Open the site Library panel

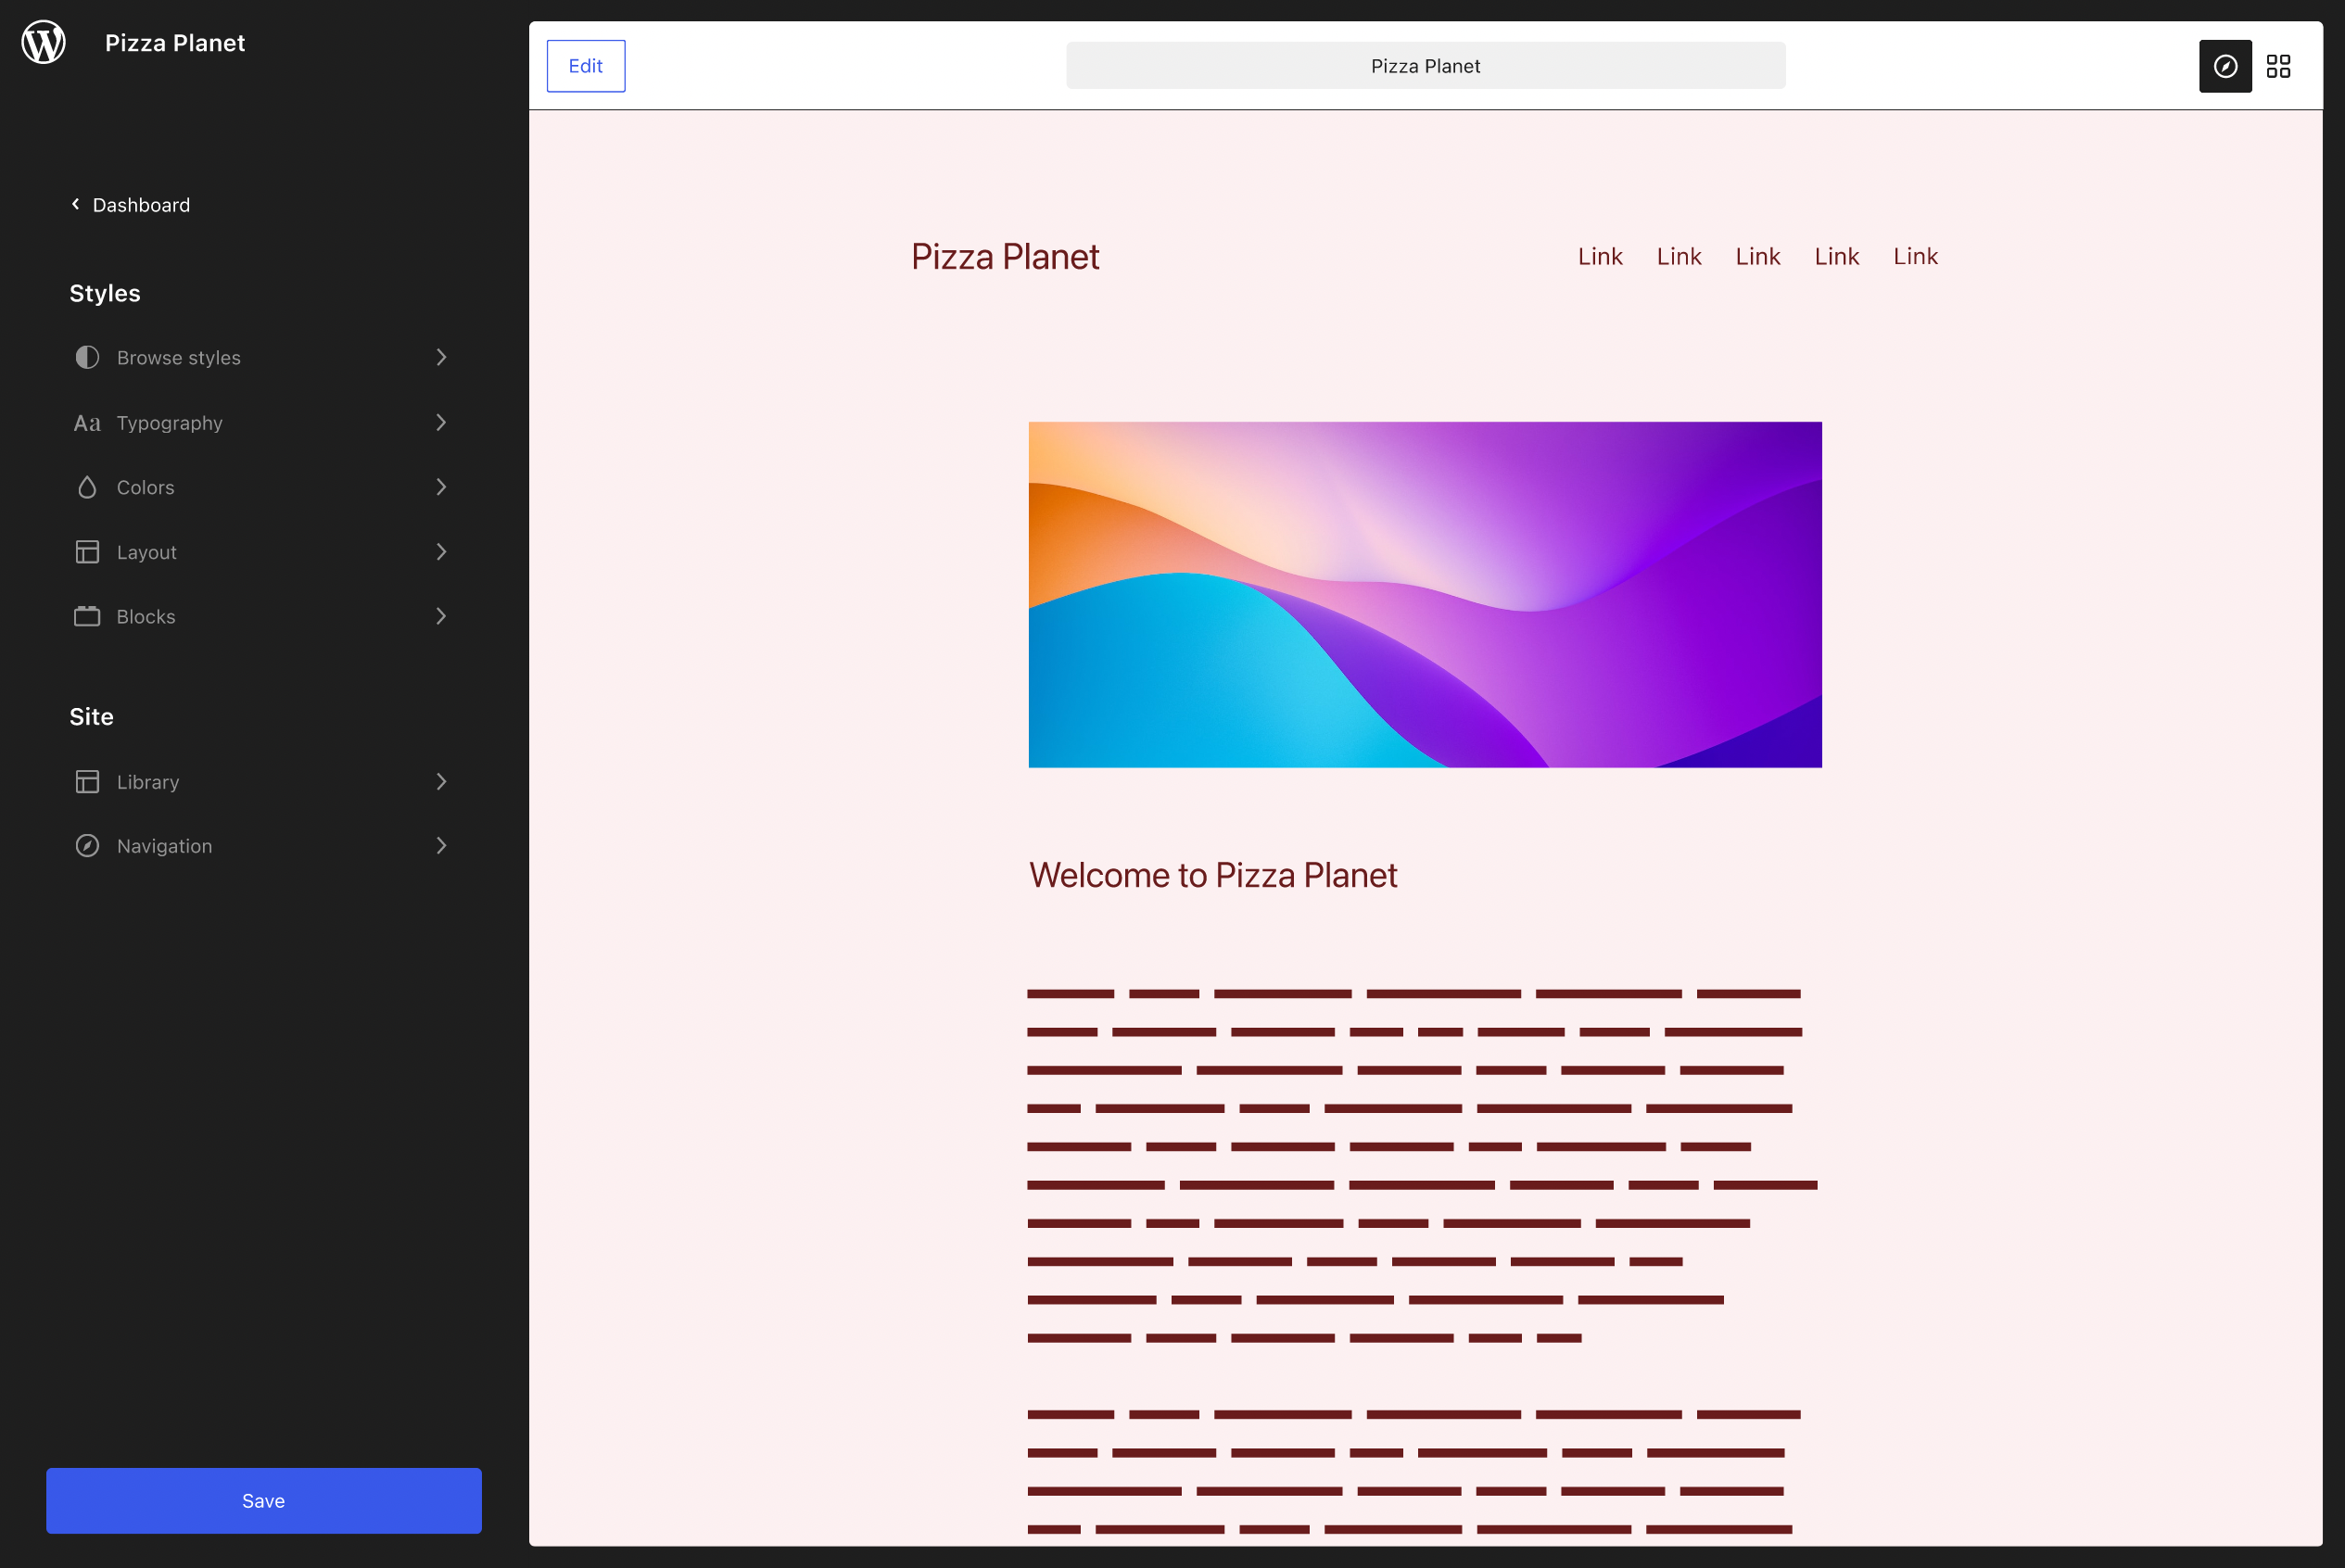[148, 781]
